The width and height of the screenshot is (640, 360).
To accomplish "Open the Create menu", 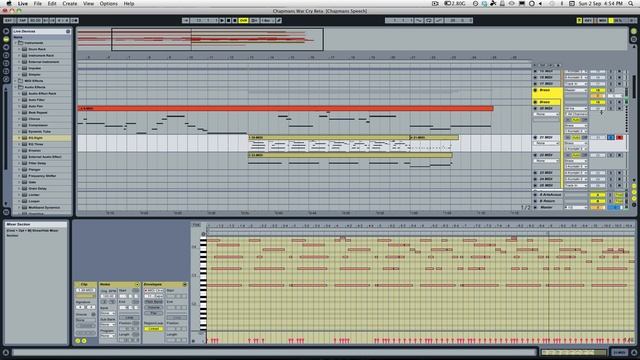I will pyautogui.click(x=70, y=3).
